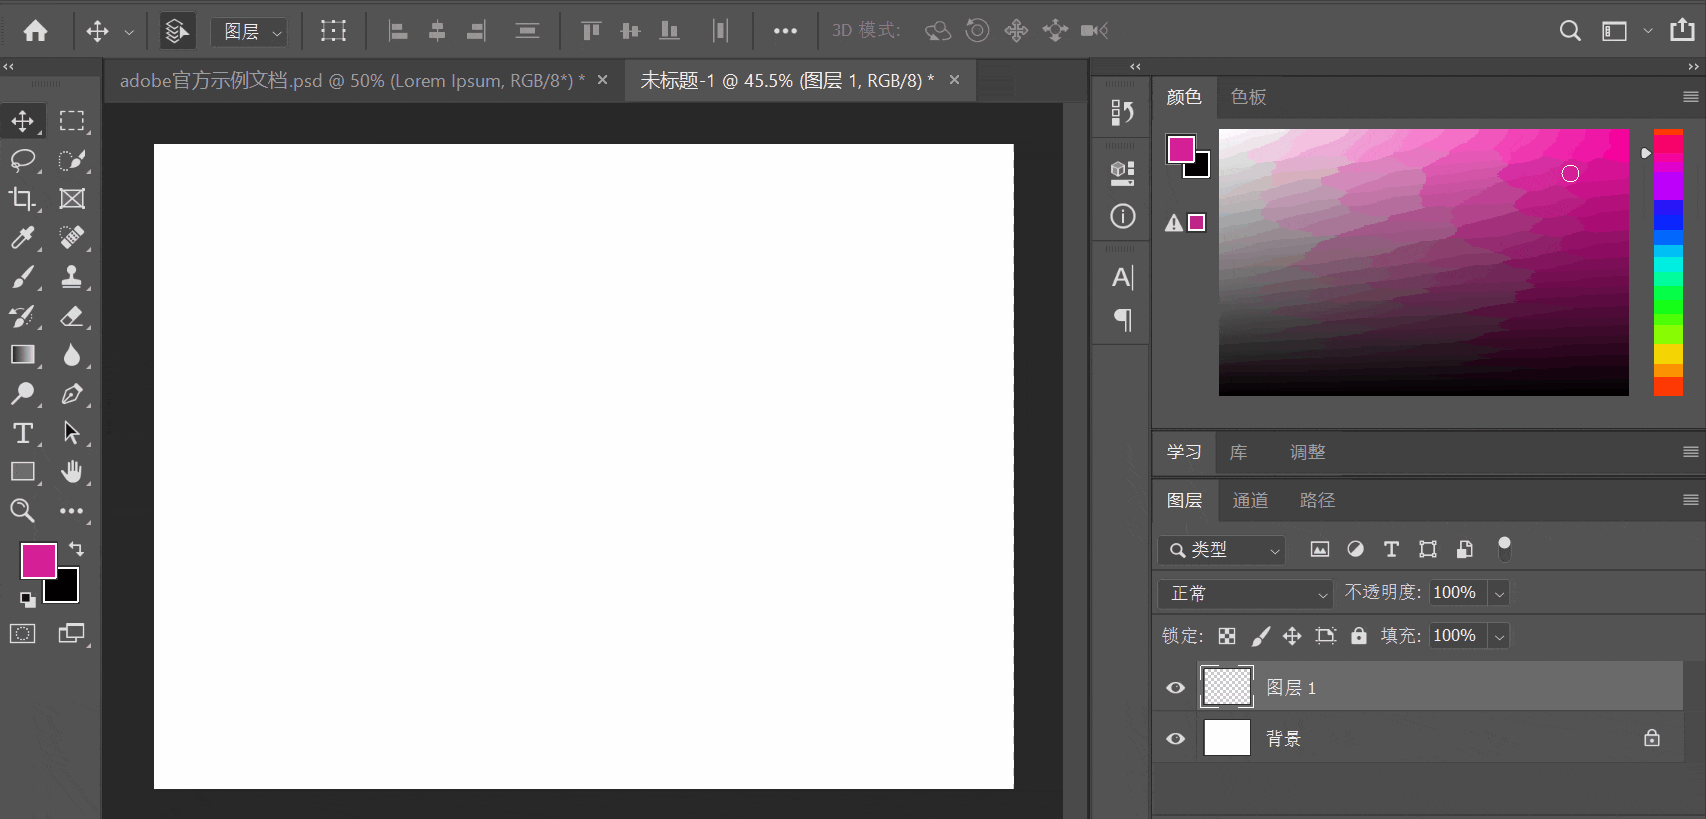Swap foreground and background colors
Image resolution: width=1706 pixels, height=819 pixels.
[x=77, y=548]
